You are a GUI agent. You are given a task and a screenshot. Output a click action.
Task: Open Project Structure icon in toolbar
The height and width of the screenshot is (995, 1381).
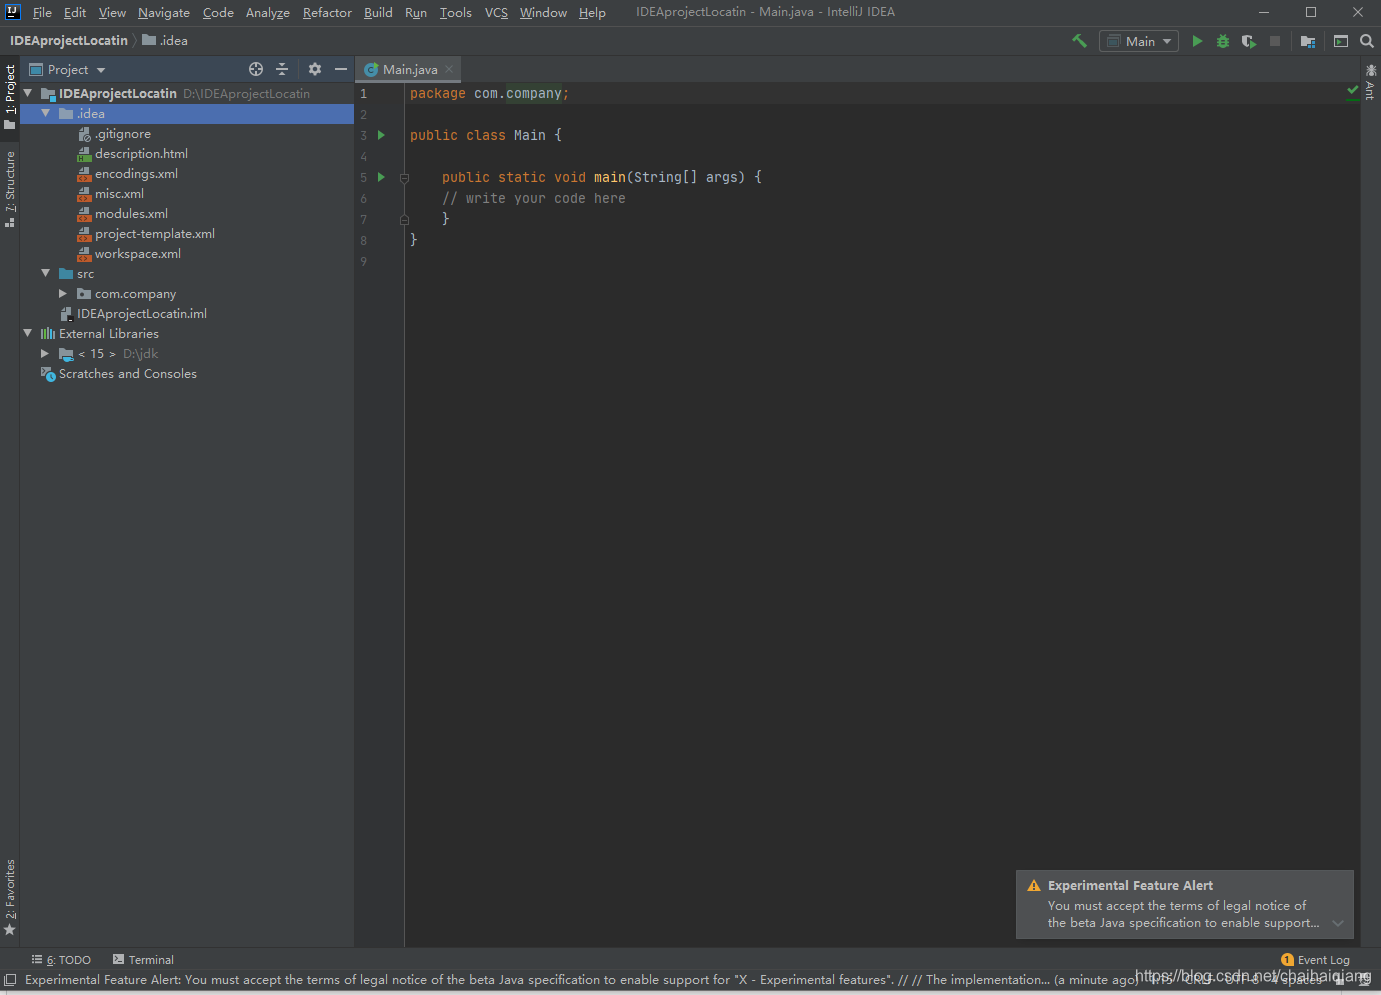[1308, 41]
